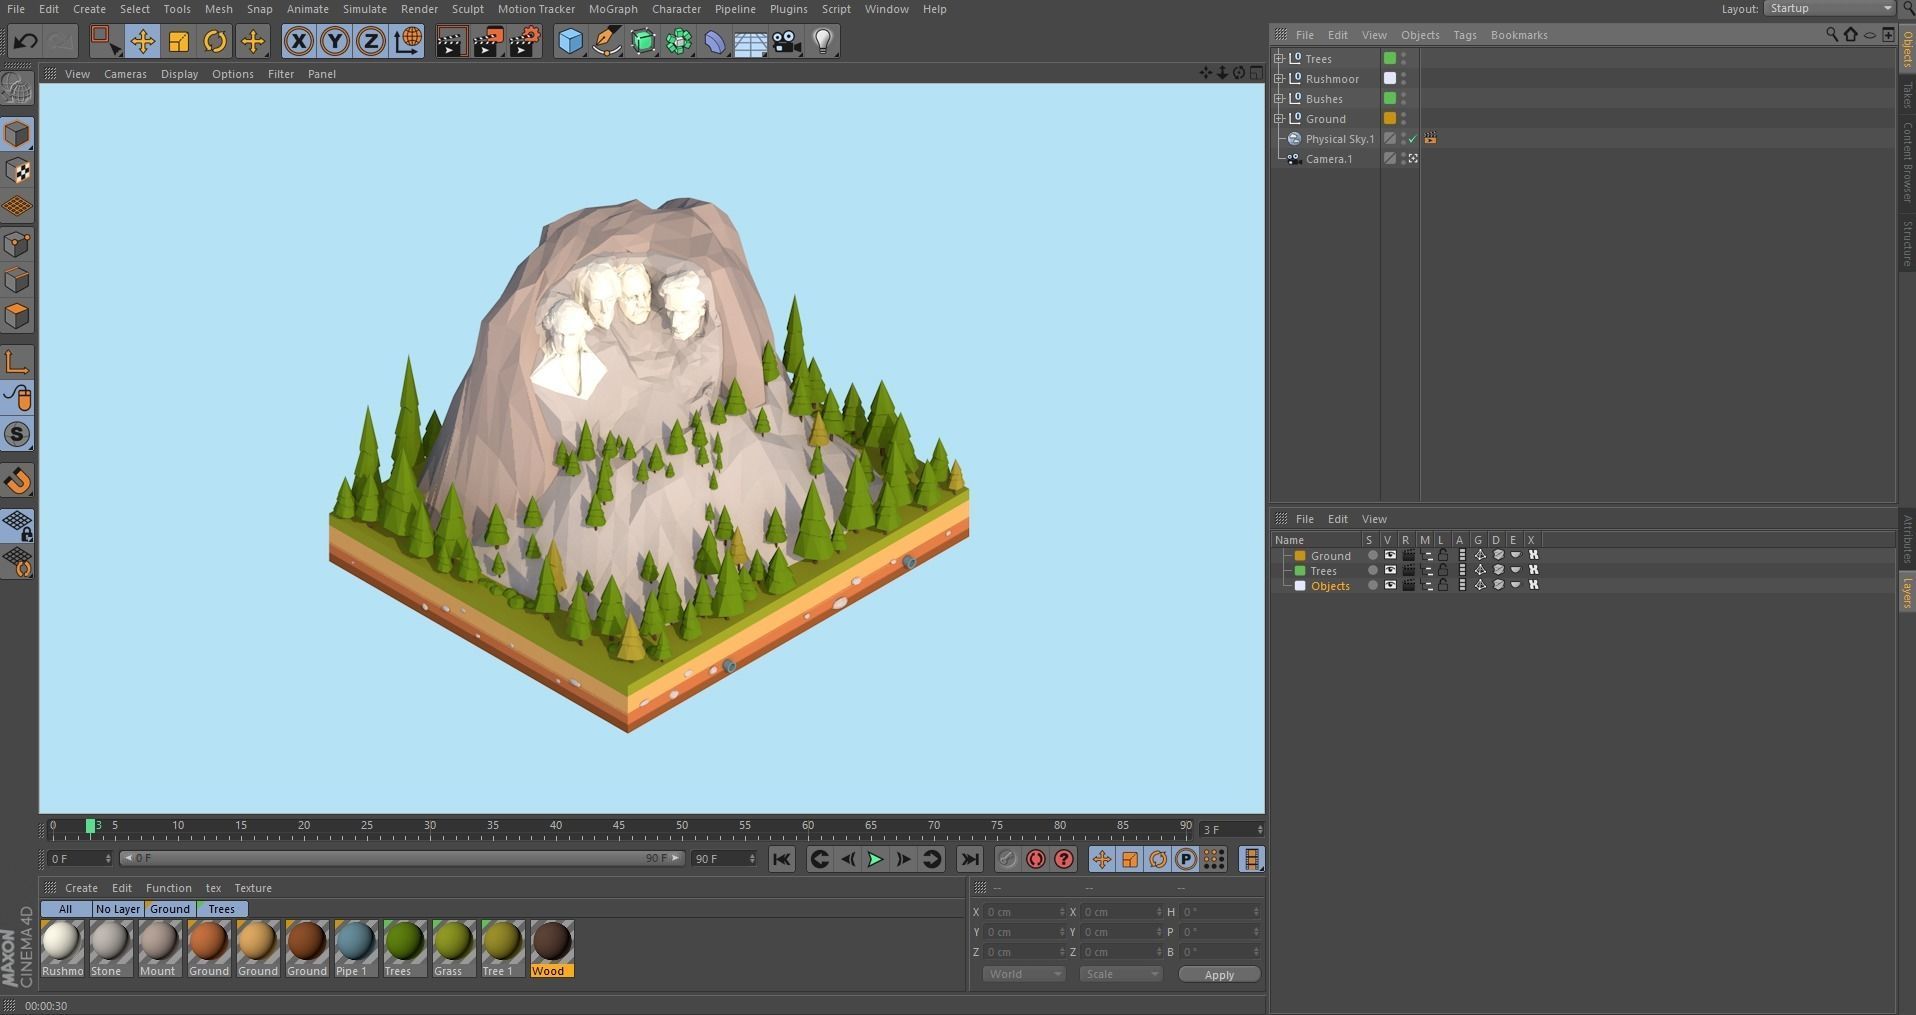The height and width of the screenshot is (1015, 1916).
Task: Add a floor environment object
Action: tap(751, 41)
